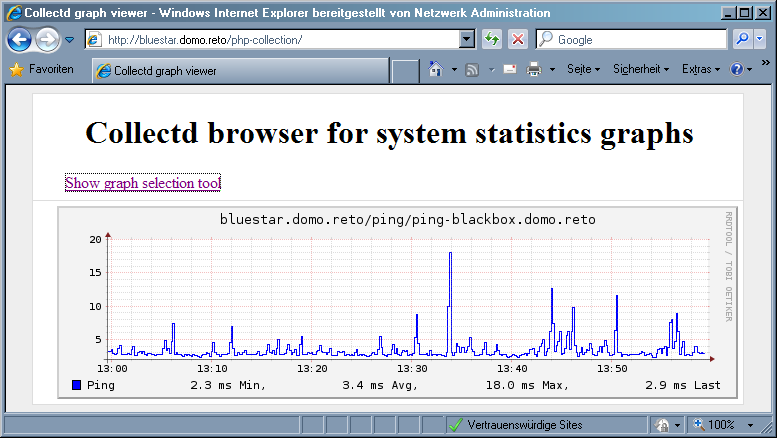Open the Favoriten star button
This screenshot has width=777, height=438.
click(42, 70)
